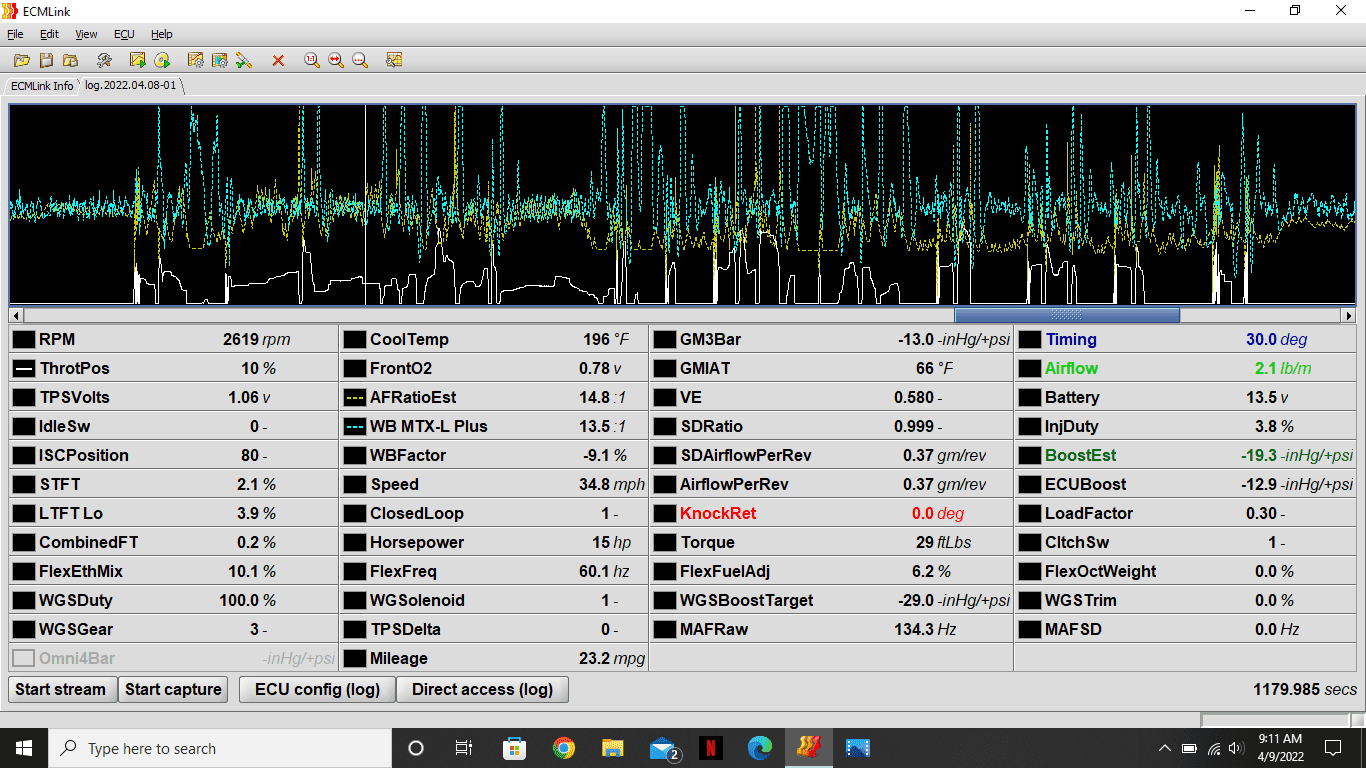This screenshot has height=768, width=1366.
Task: Open Microsoft Edge from taskbar
Action: click(x=760, y=748)
